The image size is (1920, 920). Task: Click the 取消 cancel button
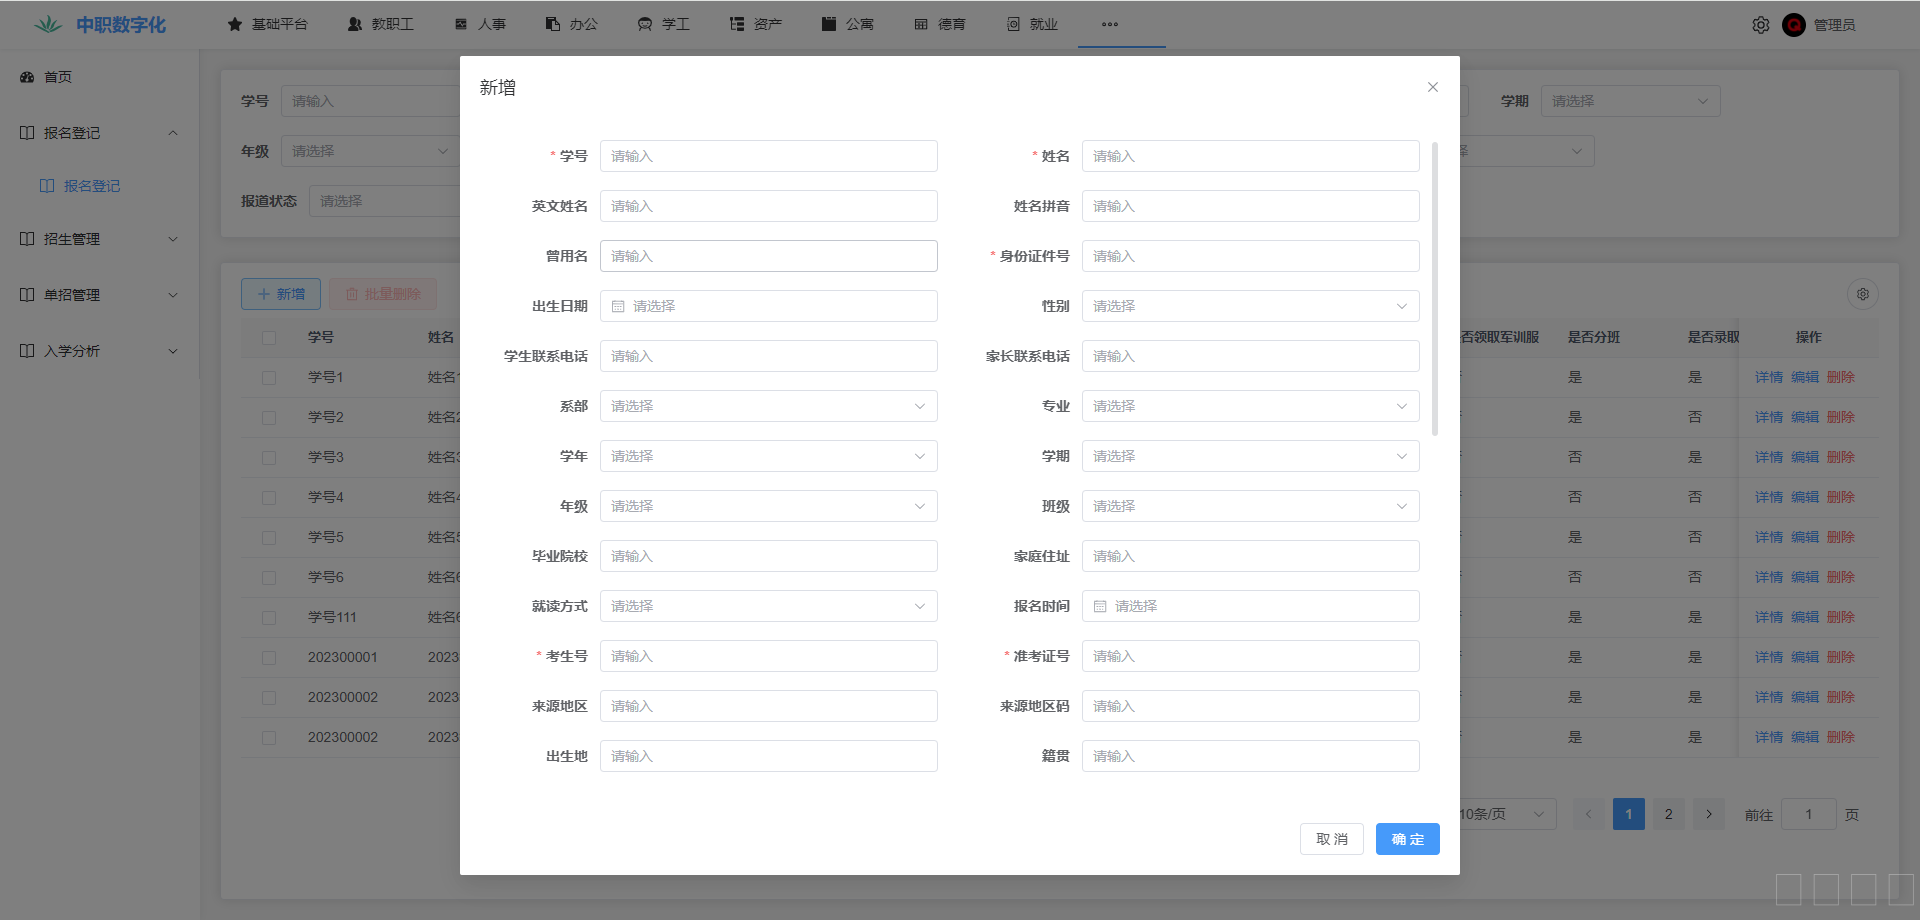pos(1331,839)
